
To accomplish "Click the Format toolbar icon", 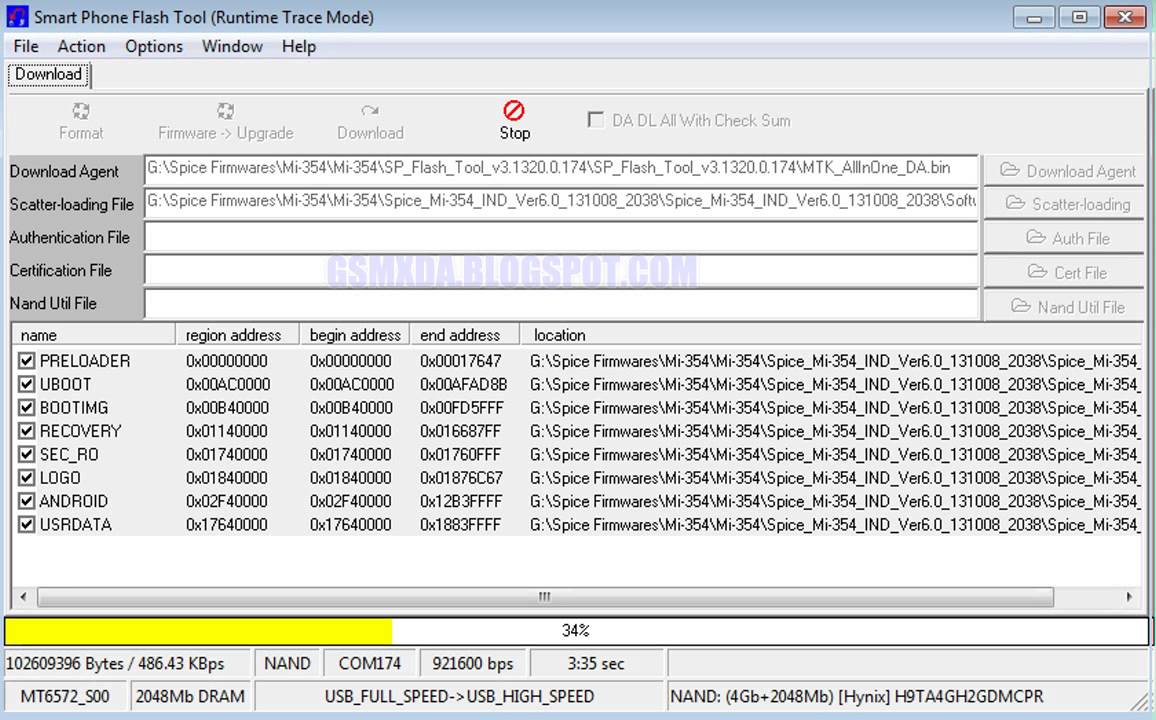I will [x=80, y=111].
